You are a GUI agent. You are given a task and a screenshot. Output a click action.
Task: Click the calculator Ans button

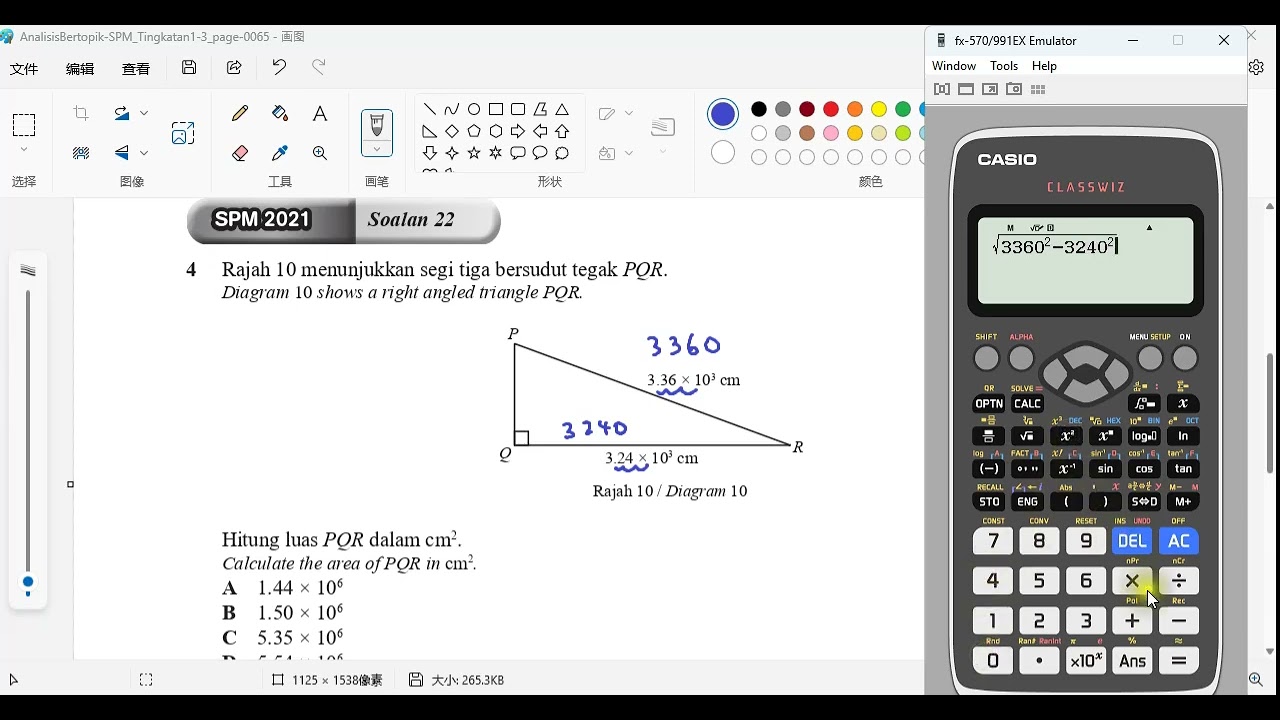[1132, 661]
